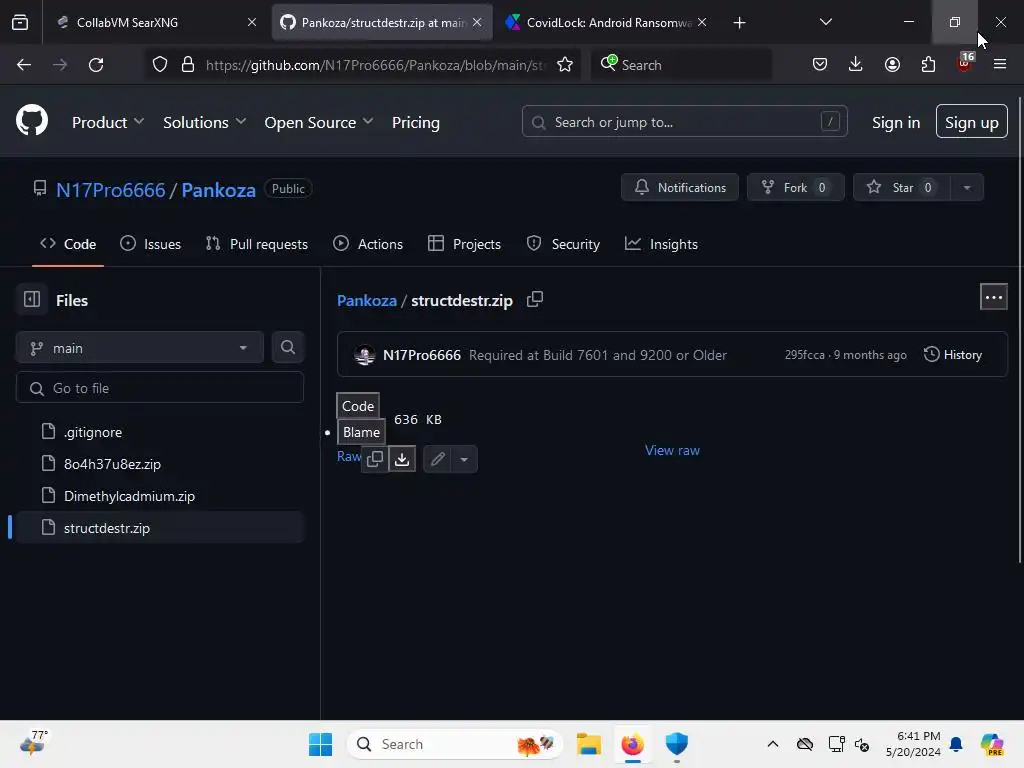Image resolution: width=1024 pixels, height=768 pixels.
Task: Open the Insights tab
Action: (x=661, y=244)
